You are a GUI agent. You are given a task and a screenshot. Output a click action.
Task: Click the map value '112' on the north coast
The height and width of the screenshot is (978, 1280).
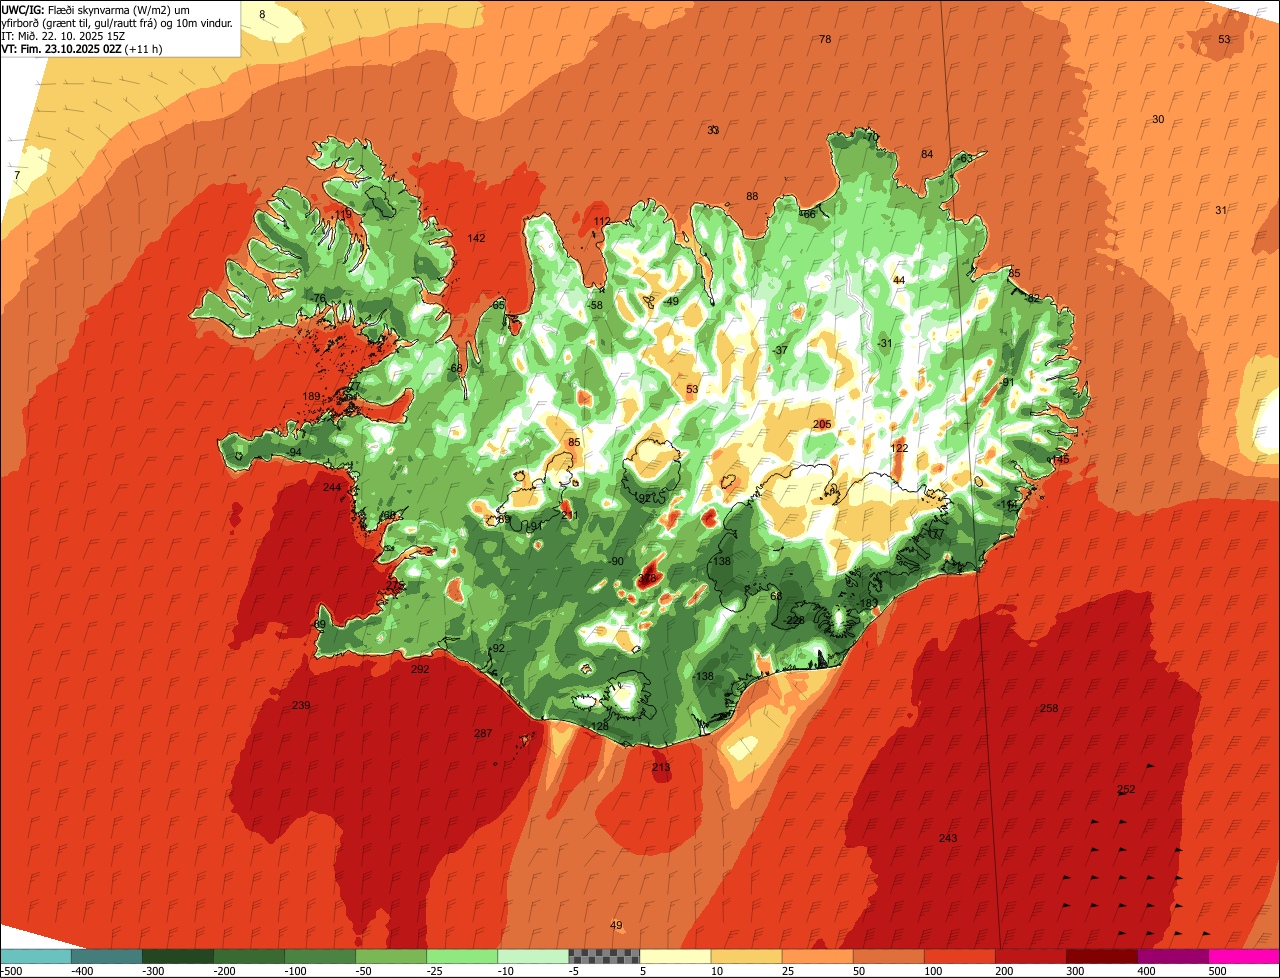tap(602, 221)
